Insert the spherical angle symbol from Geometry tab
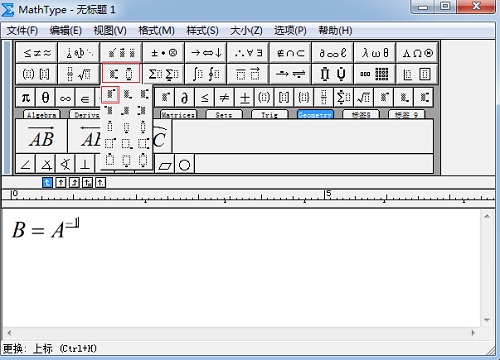 (x=66, y=164)
